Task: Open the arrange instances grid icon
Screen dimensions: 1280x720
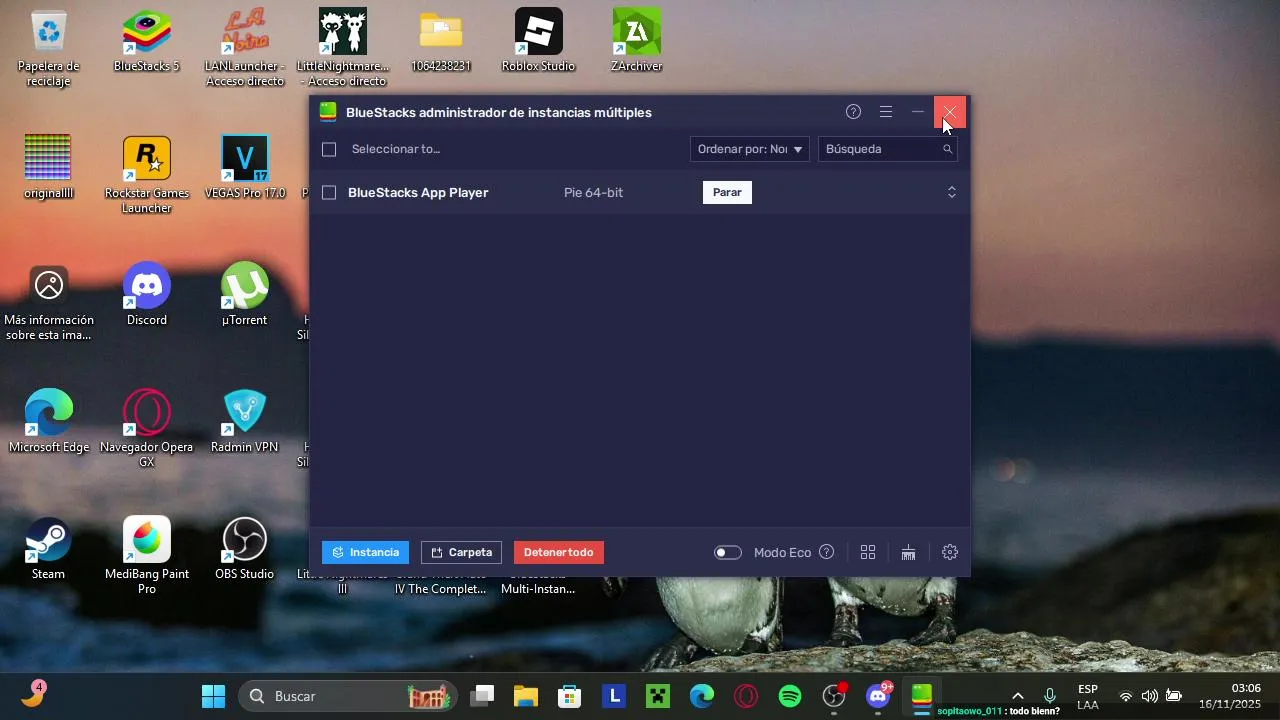Action: click(868, 552)
